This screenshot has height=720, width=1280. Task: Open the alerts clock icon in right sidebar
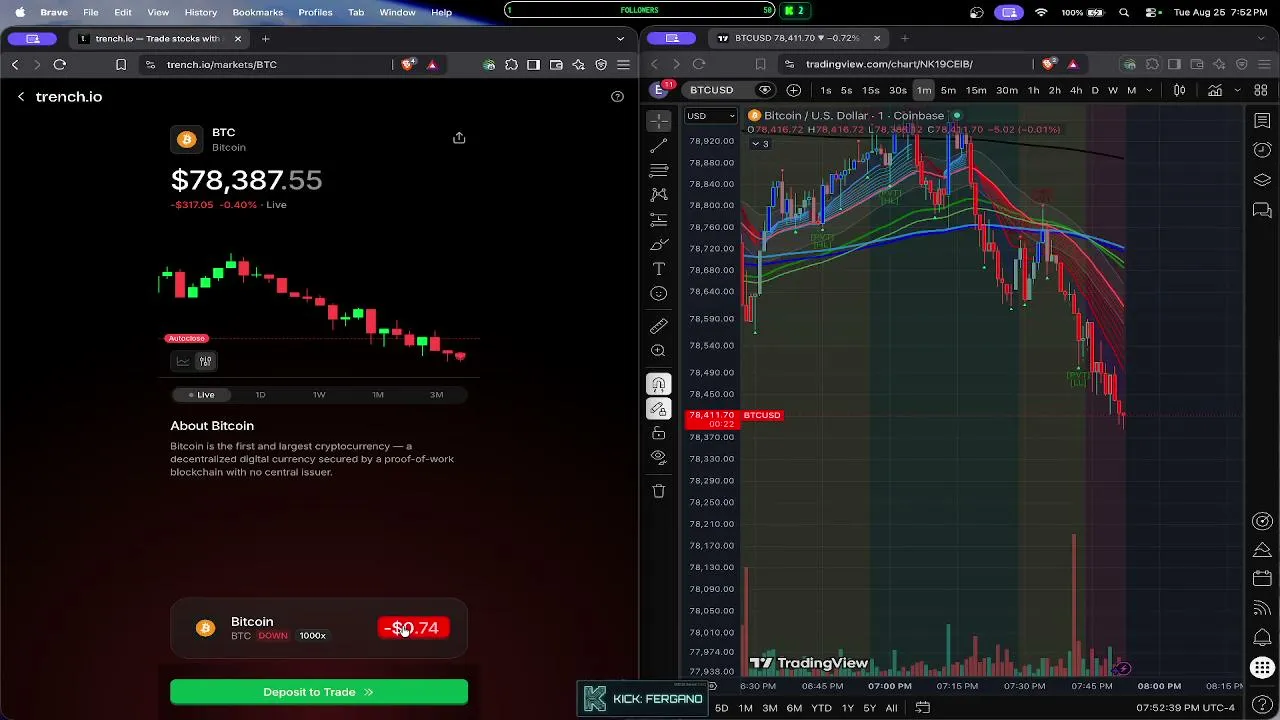1262,150
